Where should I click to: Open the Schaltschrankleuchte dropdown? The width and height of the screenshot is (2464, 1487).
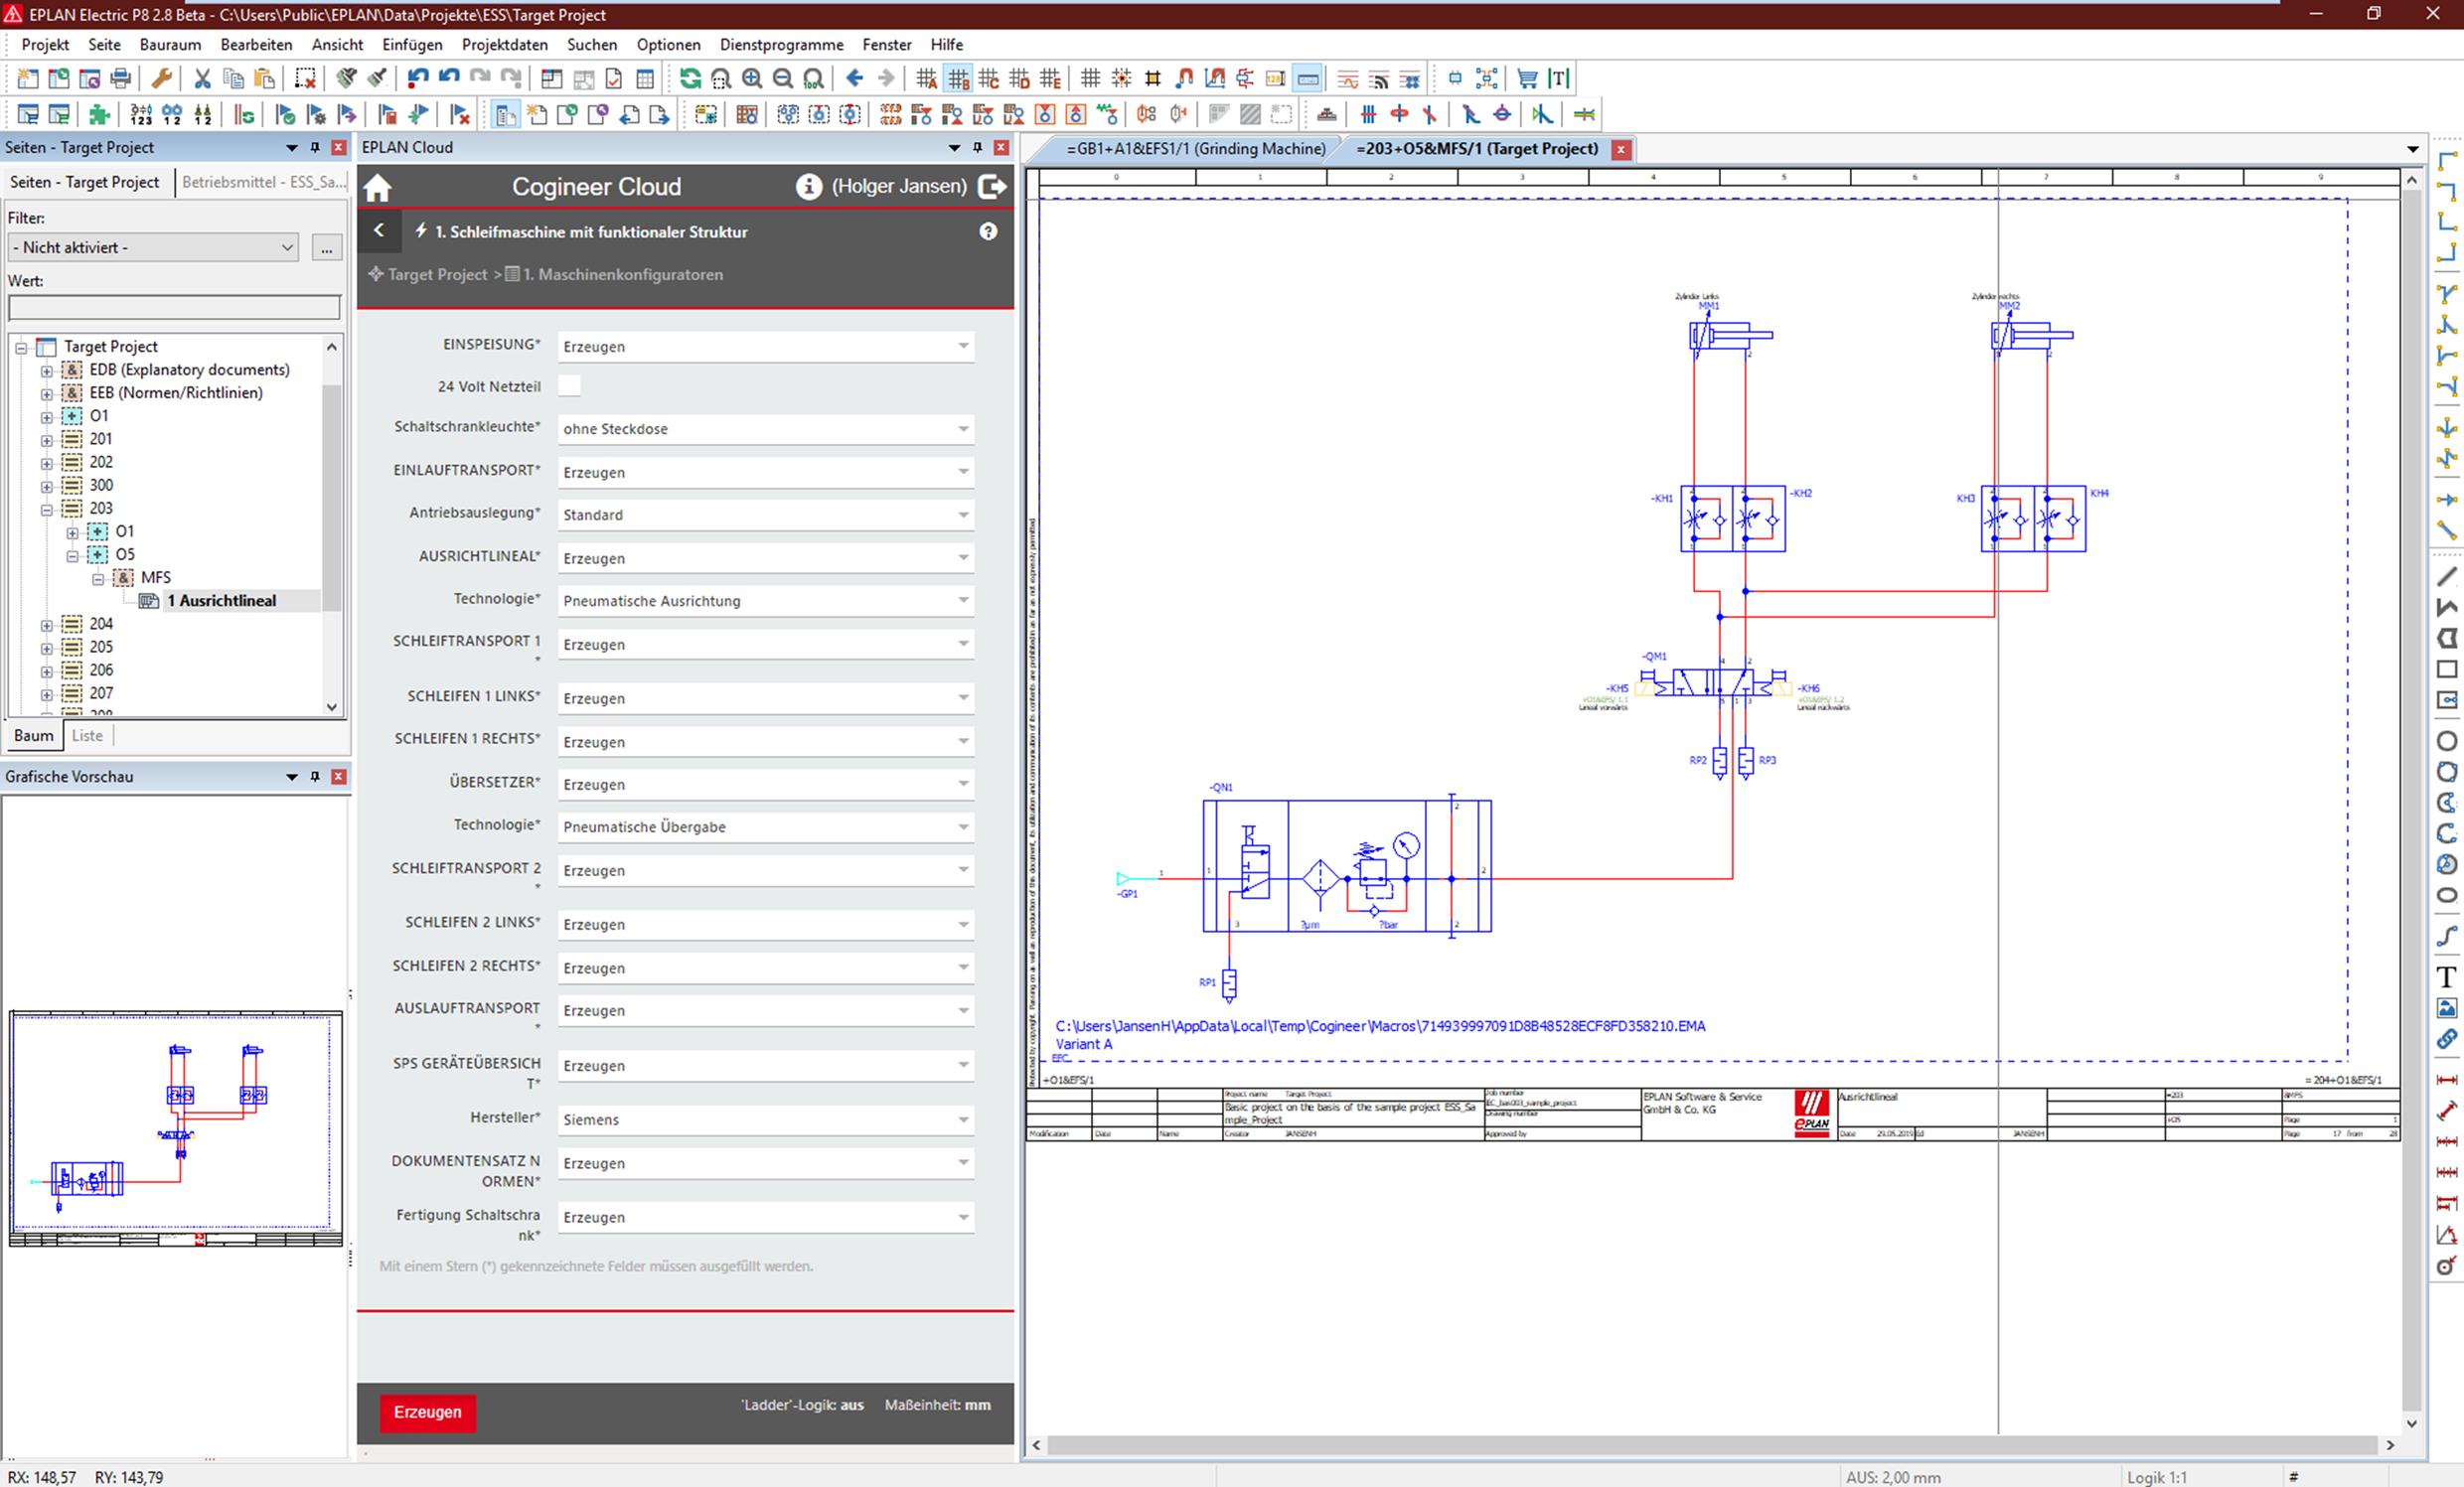963,429
